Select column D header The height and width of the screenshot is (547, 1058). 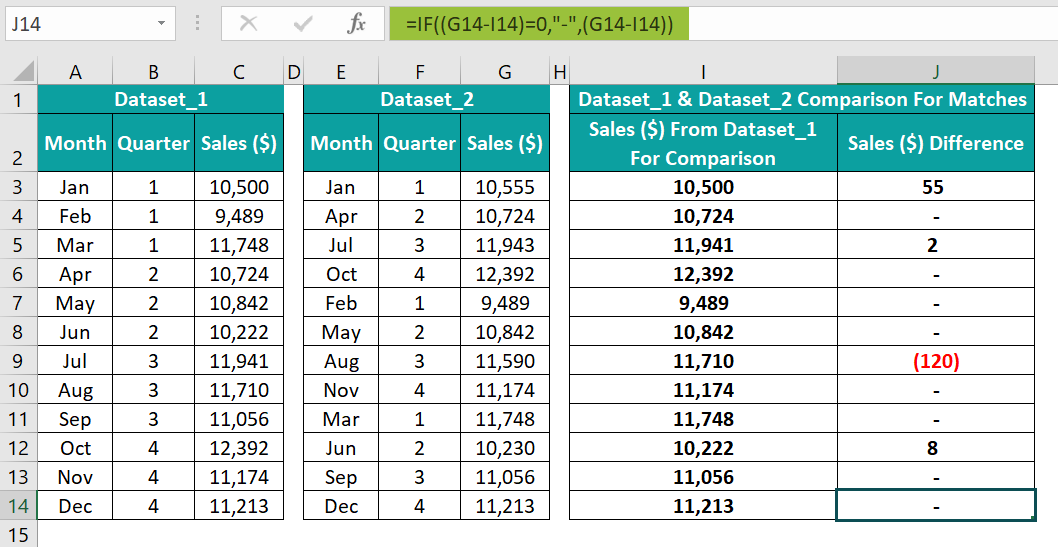294,71
